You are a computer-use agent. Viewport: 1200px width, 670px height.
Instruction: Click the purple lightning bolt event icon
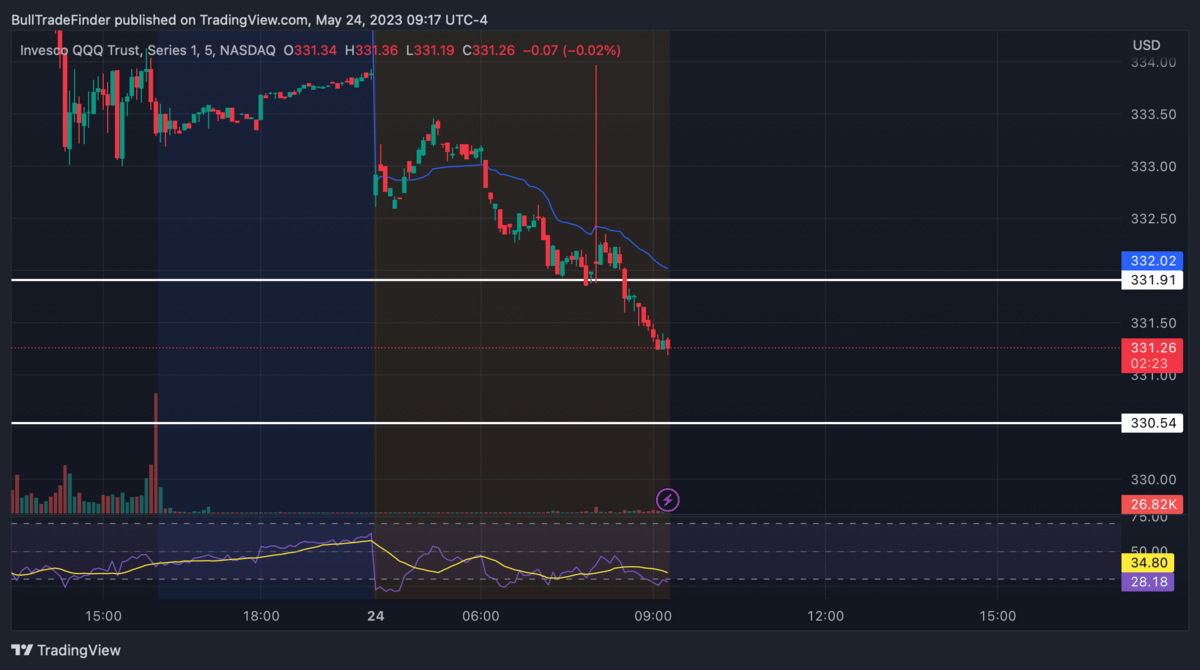(669, 499)
